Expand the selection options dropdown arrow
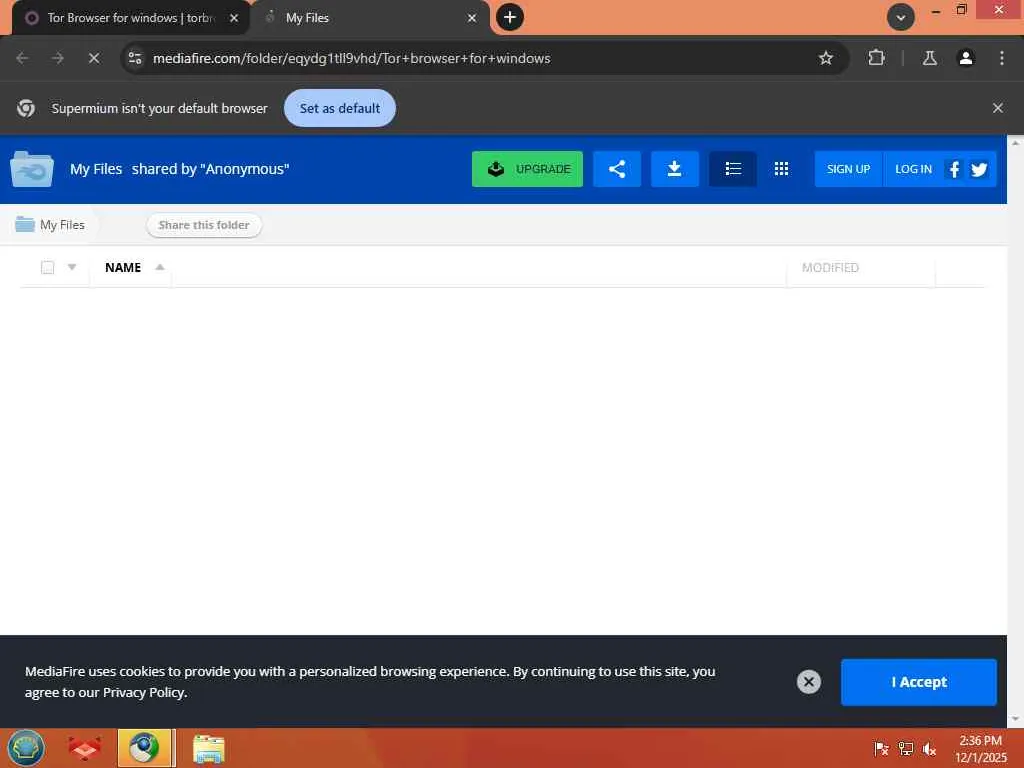The height and width of the screenshot is (768, 1024). pyautogui.click(x=72, y=267)
